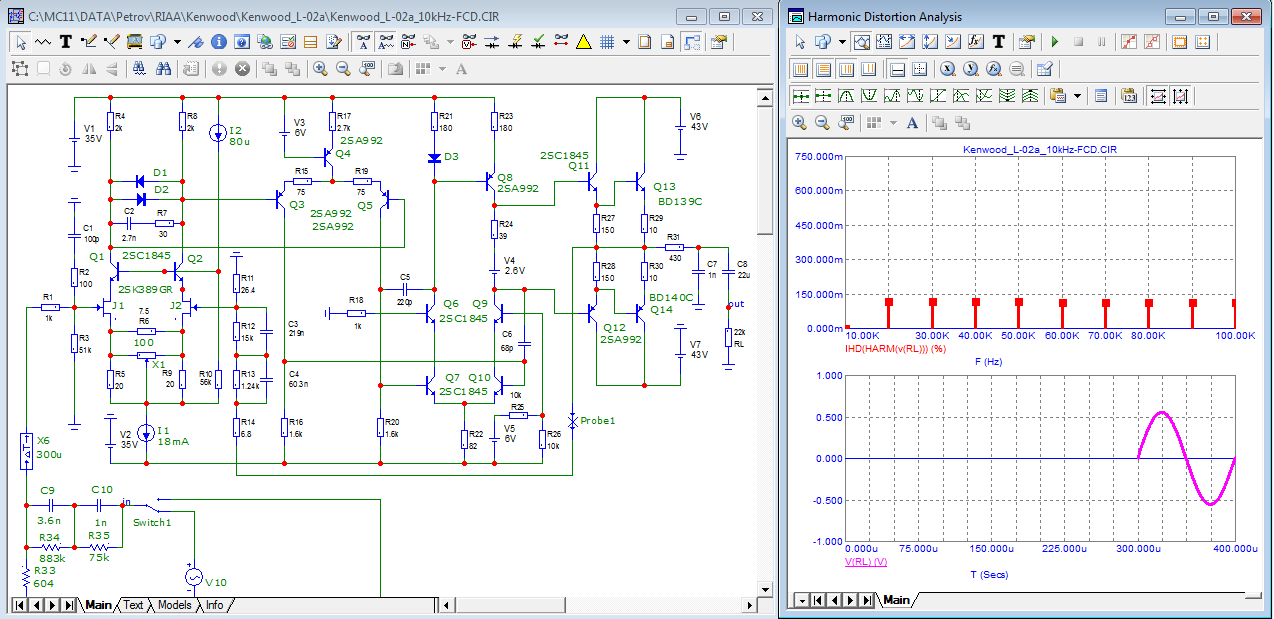
Task: Click the Info mode icon
Action: click(219, 42)
